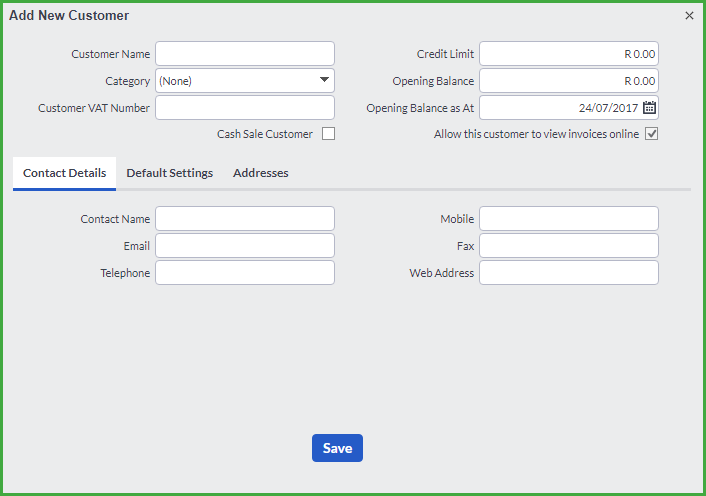The height and width of the screenshot is (496, 706).
Task: Click the Web Address input field
Action: click(569, 273)
